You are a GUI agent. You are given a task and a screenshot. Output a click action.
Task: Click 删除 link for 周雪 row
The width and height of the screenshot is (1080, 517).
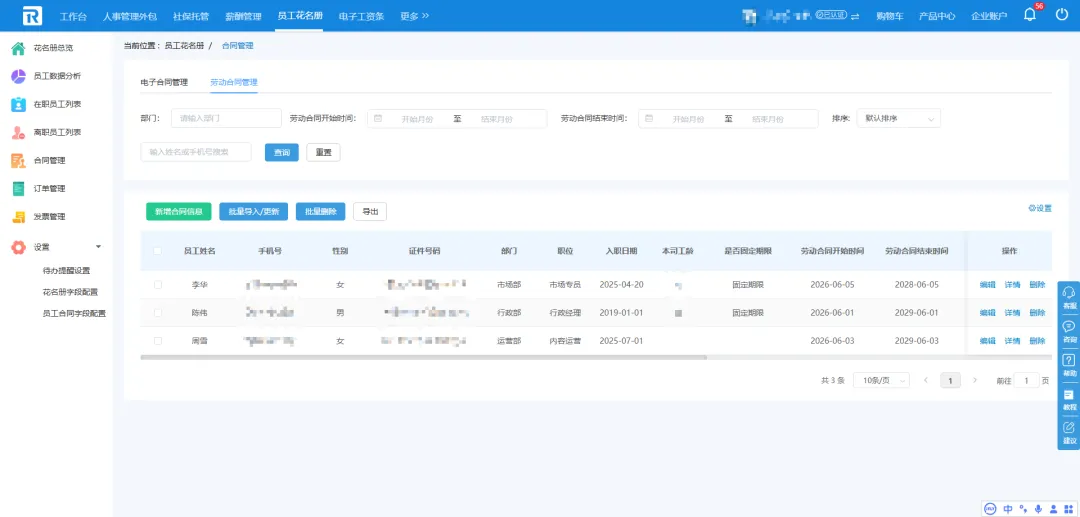(x=1037, y=341)
